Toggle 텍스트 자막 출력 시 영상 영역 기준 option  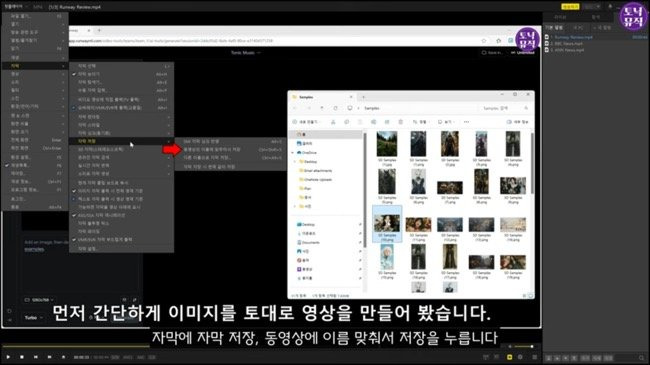(121, 199)
